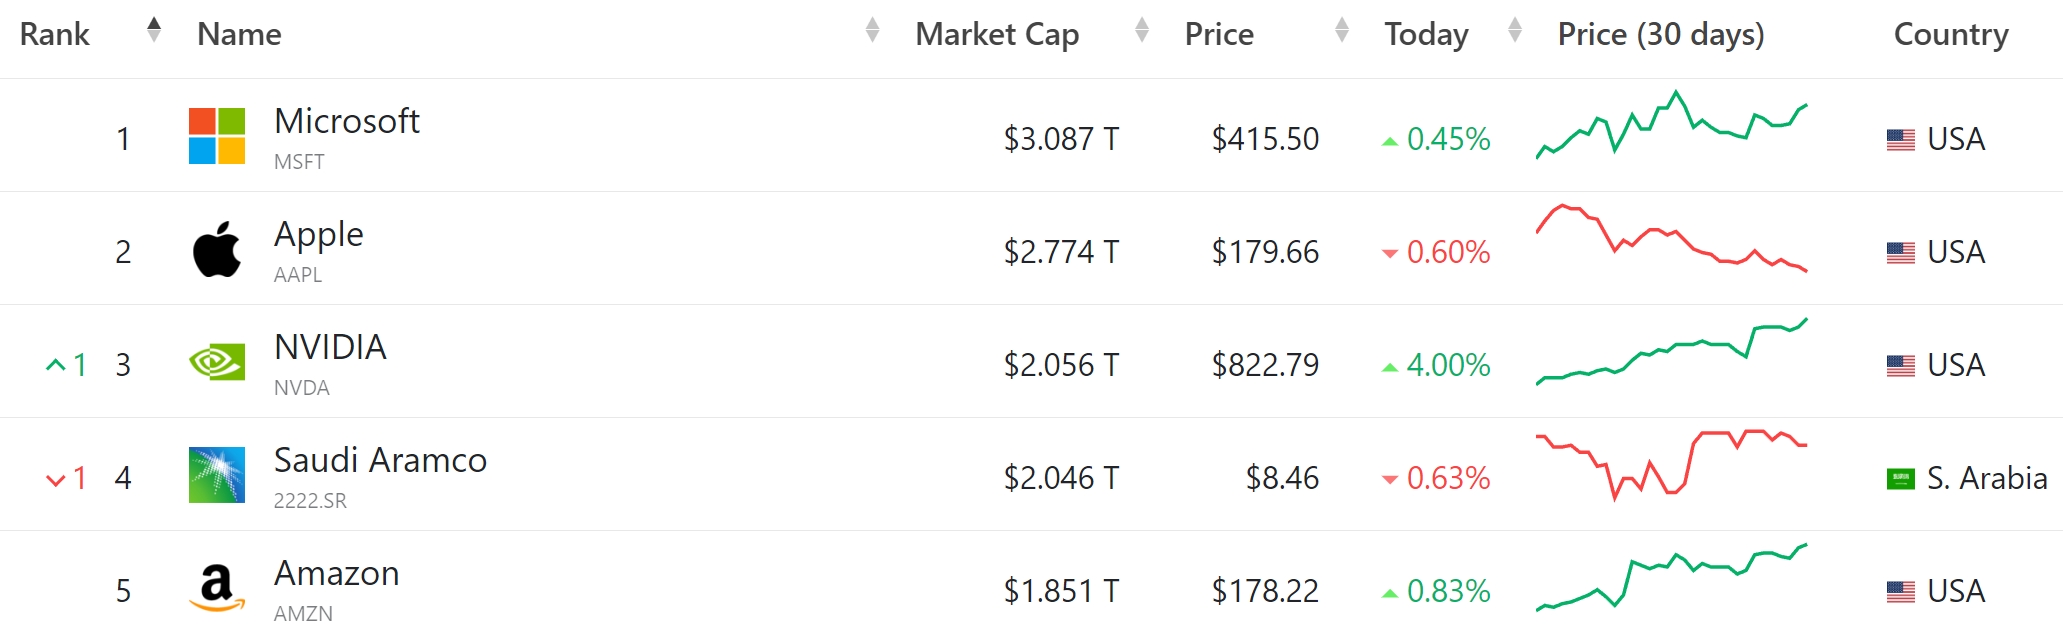Viewport: 2063px width, 642px height.
Task: Click the Country column header
Action: click(x=1950, y=34)
